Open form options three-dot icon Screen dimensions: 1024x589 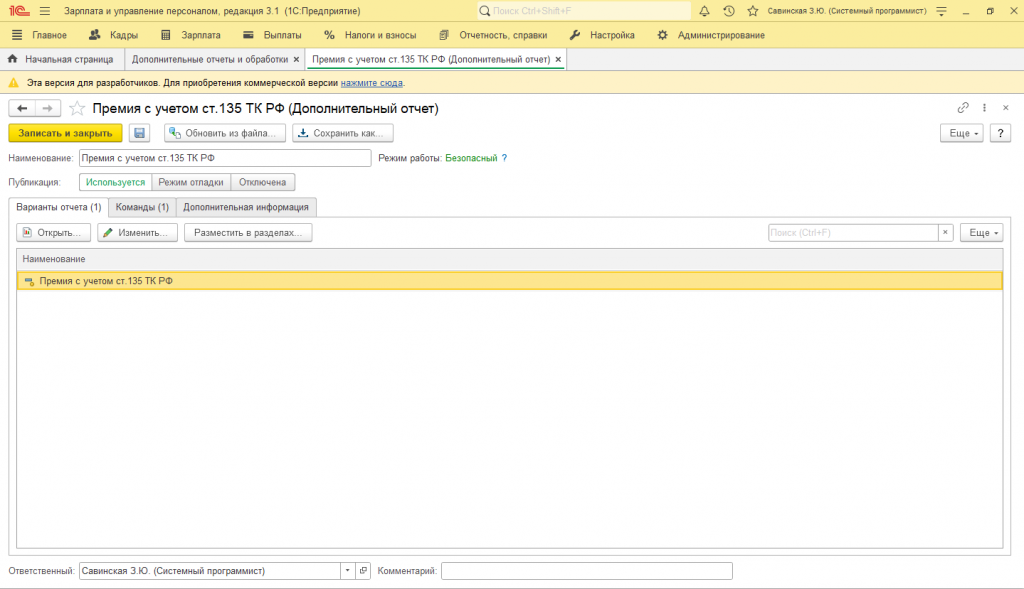[984, 108]
